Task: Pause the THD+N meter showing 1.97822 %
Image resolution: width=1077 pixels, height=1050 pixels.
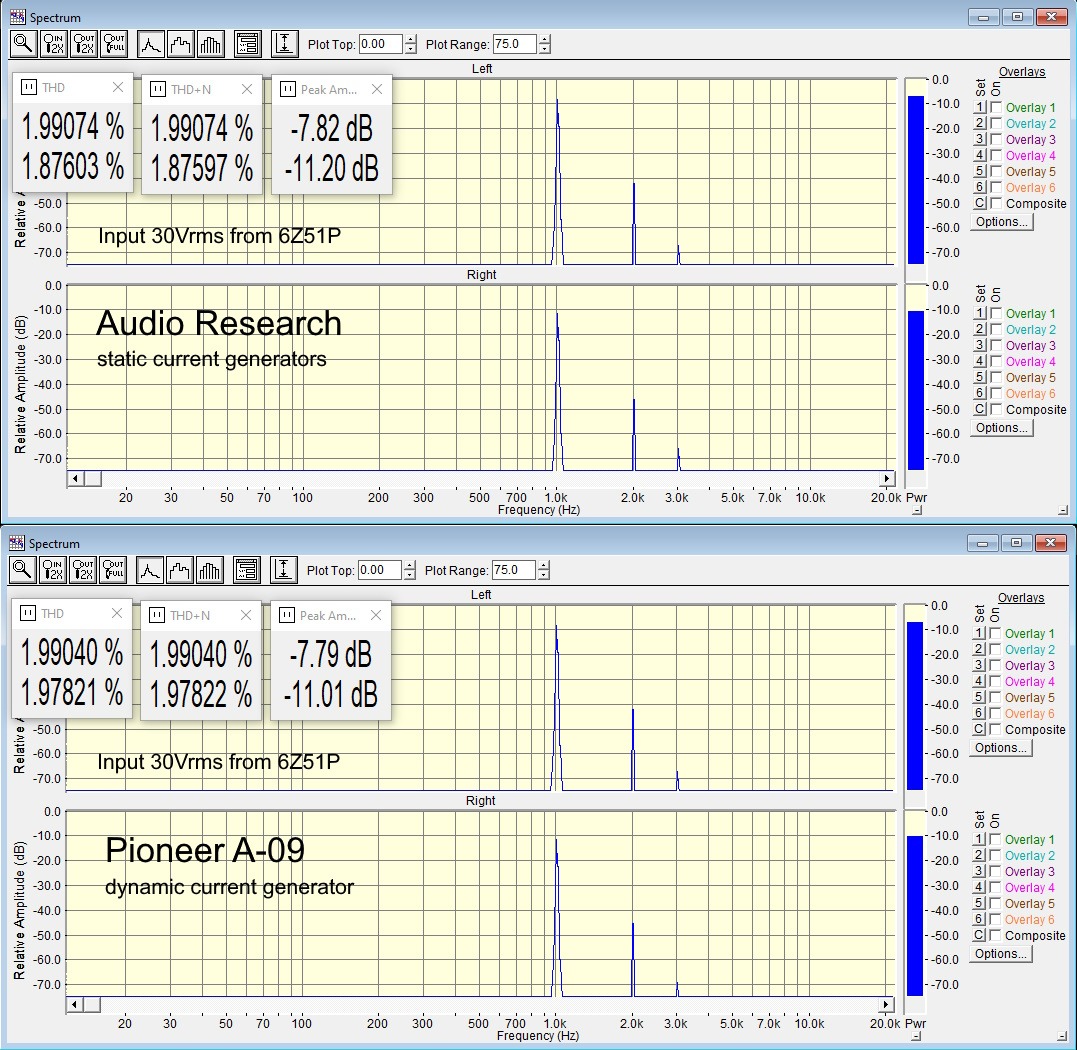Action: (x=157, y=615)
